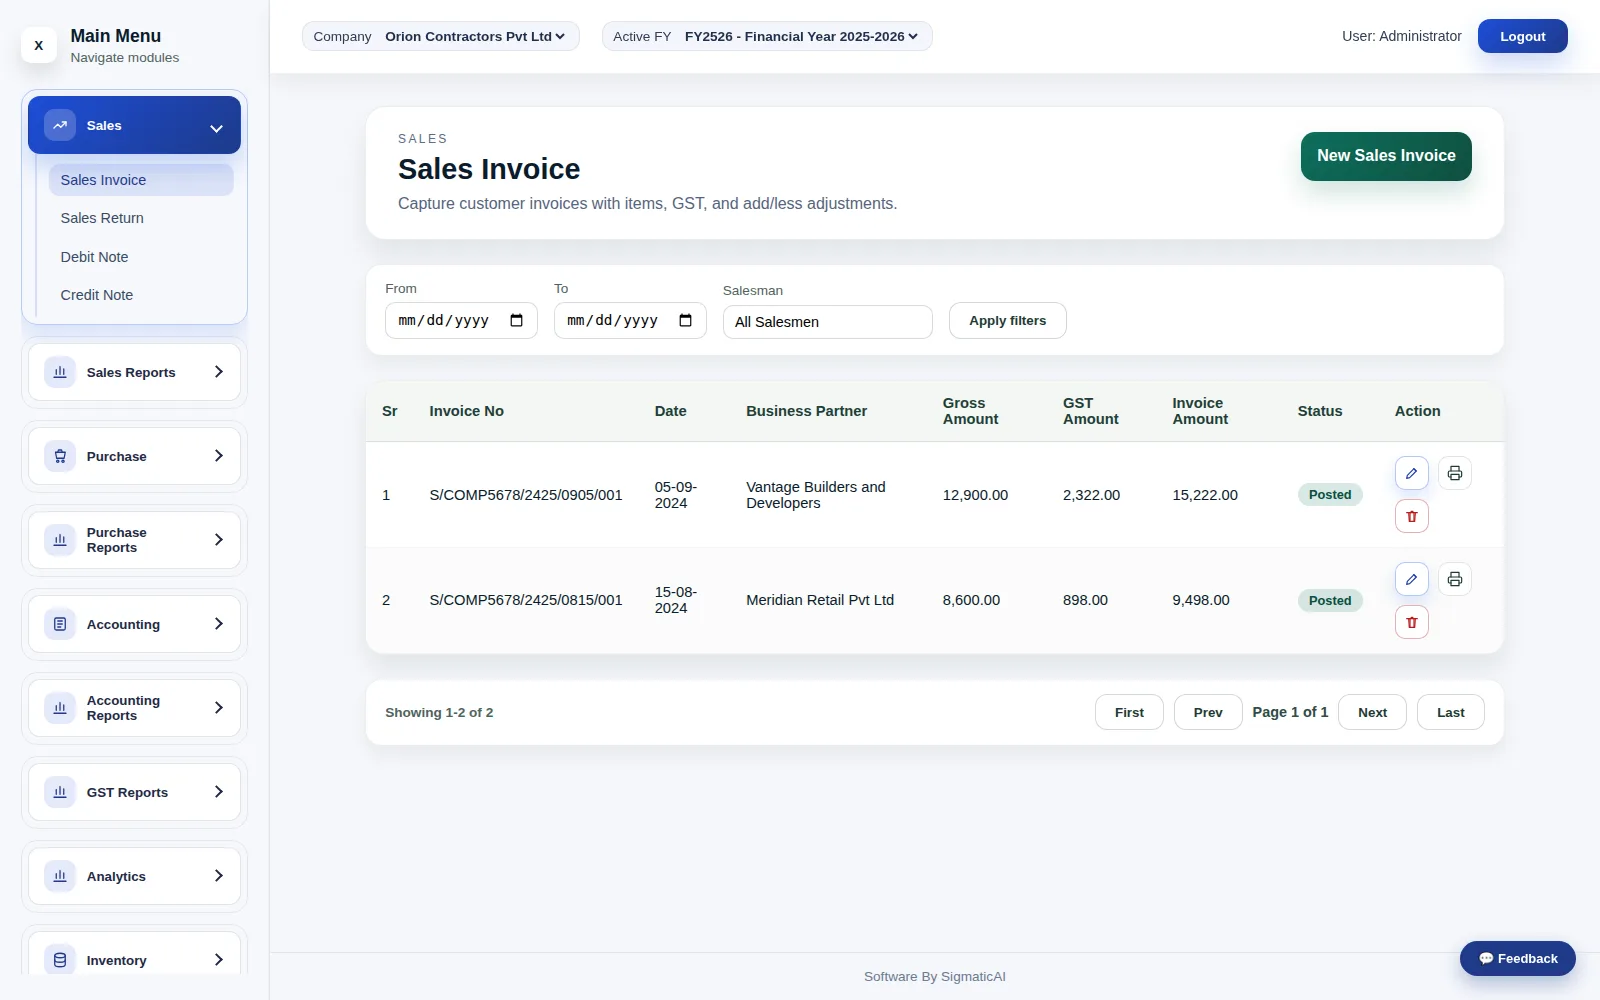
Task: Open calendar picker in From date field
Action: (x=516, y=320)
